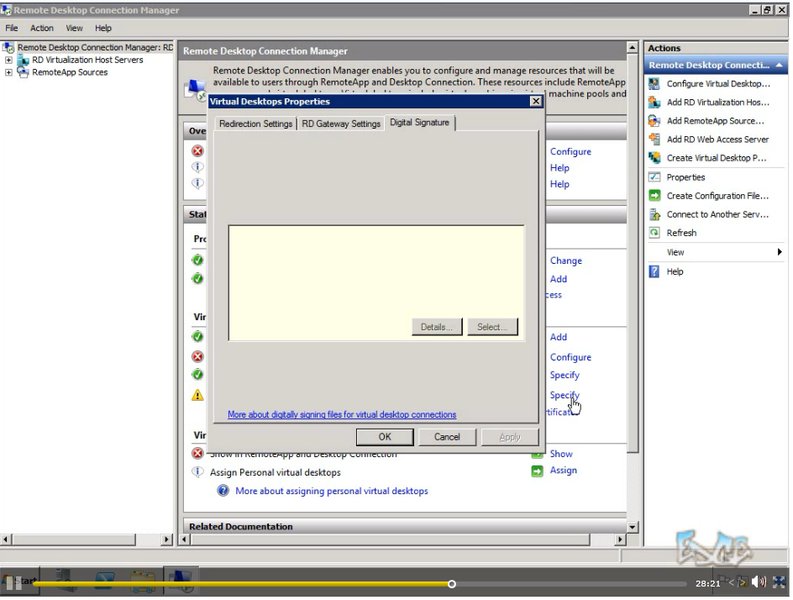Viewport: 793px width, 600px height.
Task: Click the Show link beside RemoteApp connection
Action: [x=561, y=454]
